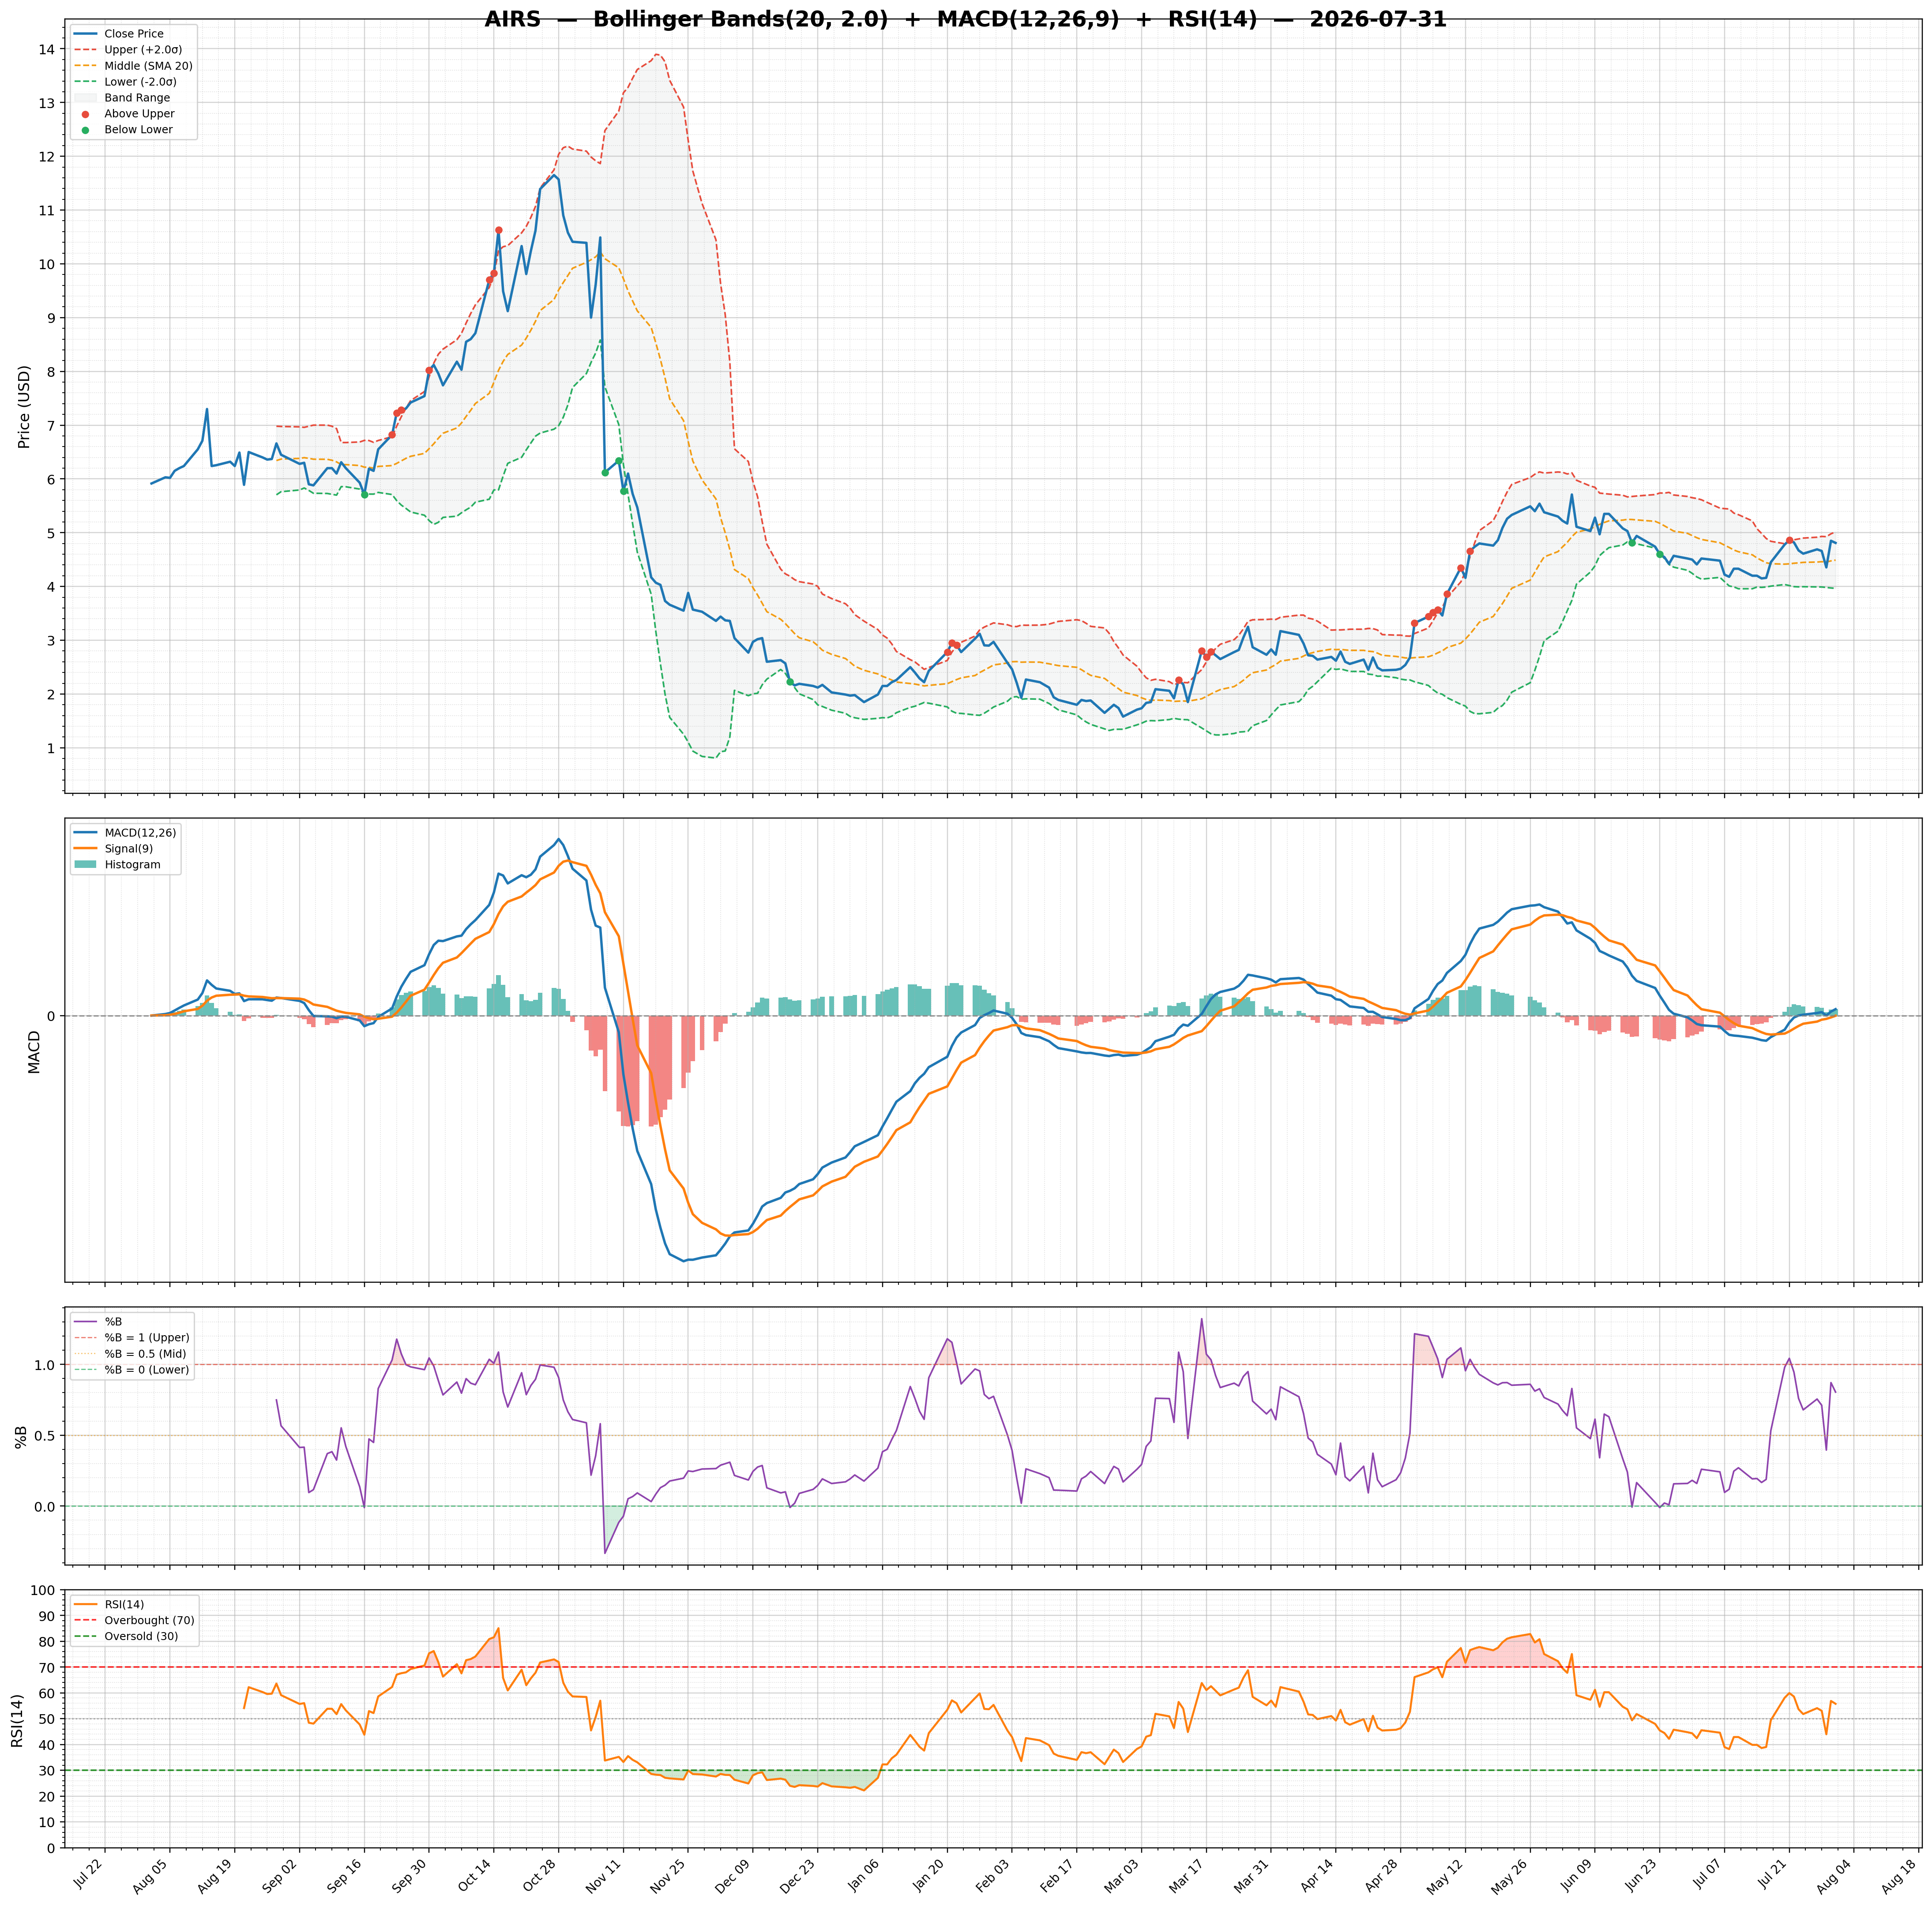
Task: Select the Band Range legend entry
Action: tap(122, 98)
